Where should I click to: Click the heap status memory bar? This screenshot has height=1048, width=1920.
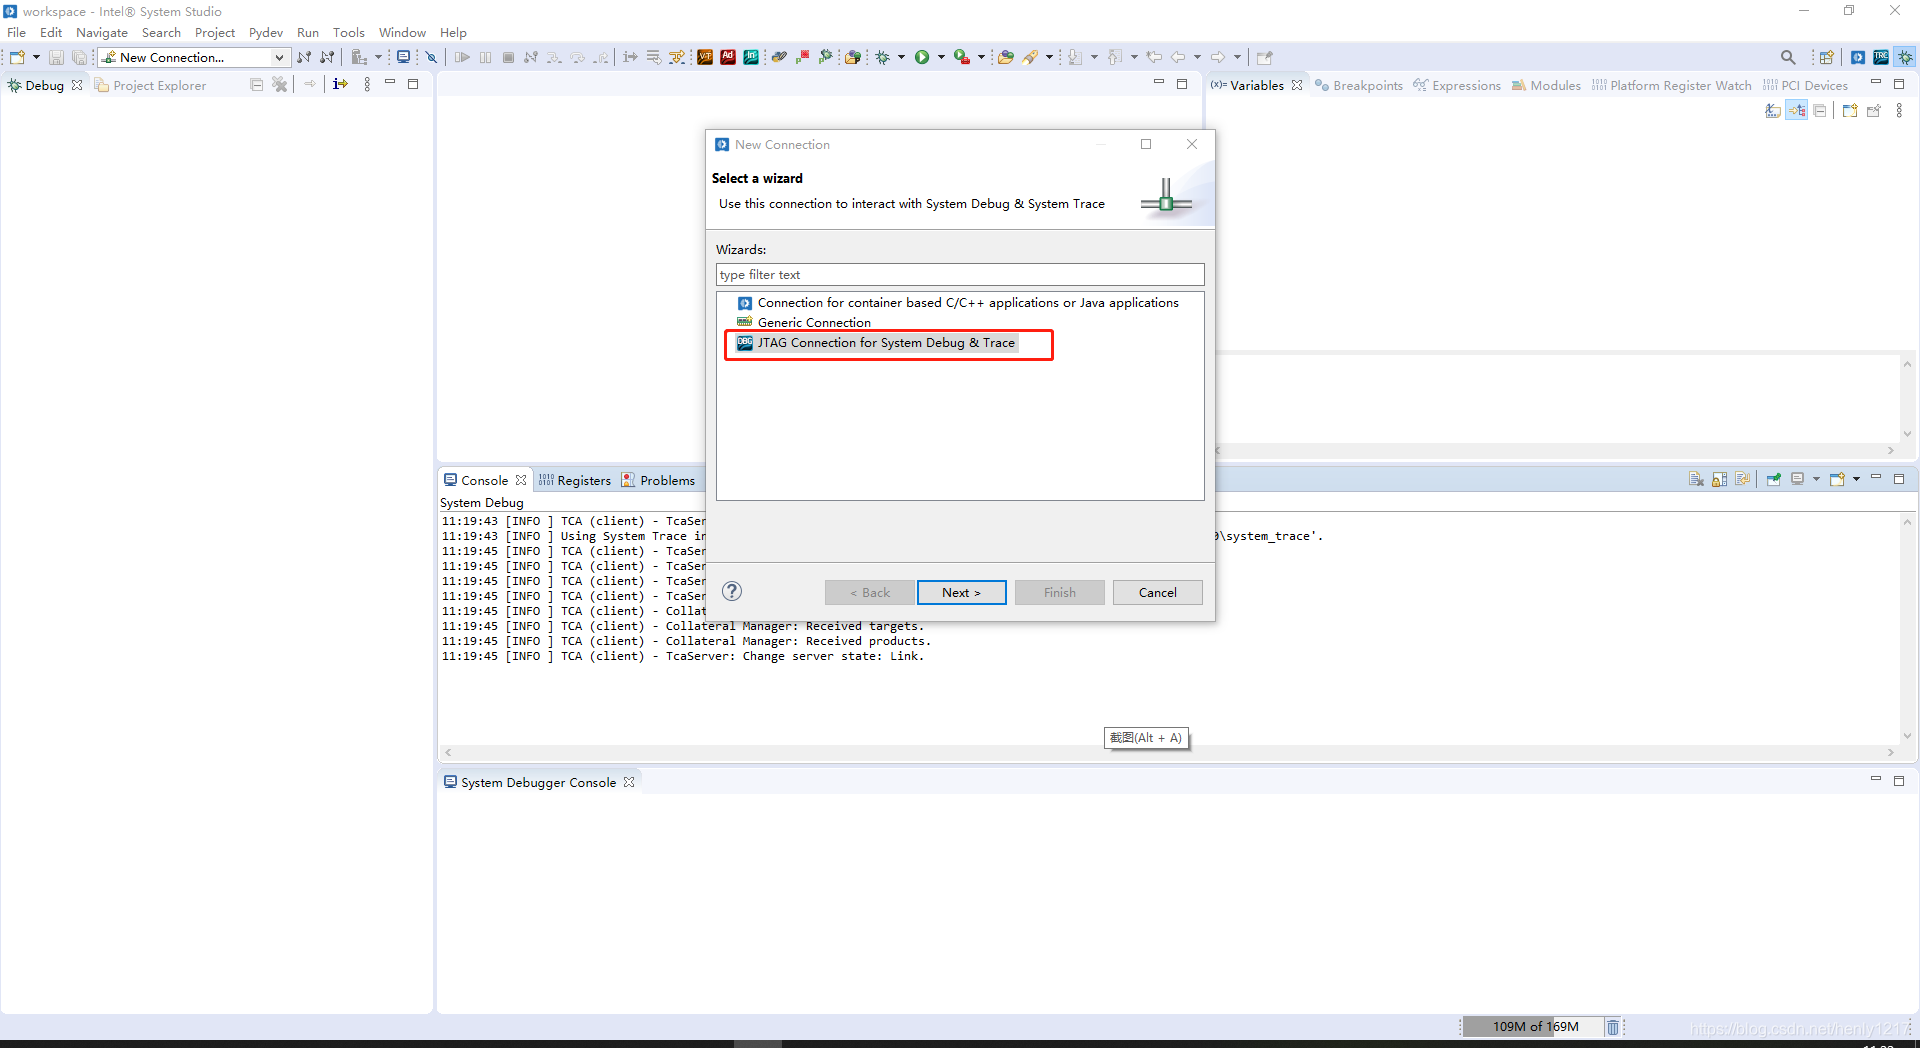(x=1532, y=1027)
